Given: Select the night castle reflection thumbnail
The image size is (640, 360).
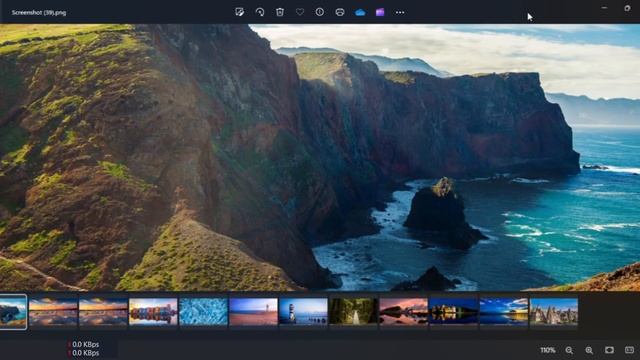Looking at the screenshot, I should click(x=453, y=312).
